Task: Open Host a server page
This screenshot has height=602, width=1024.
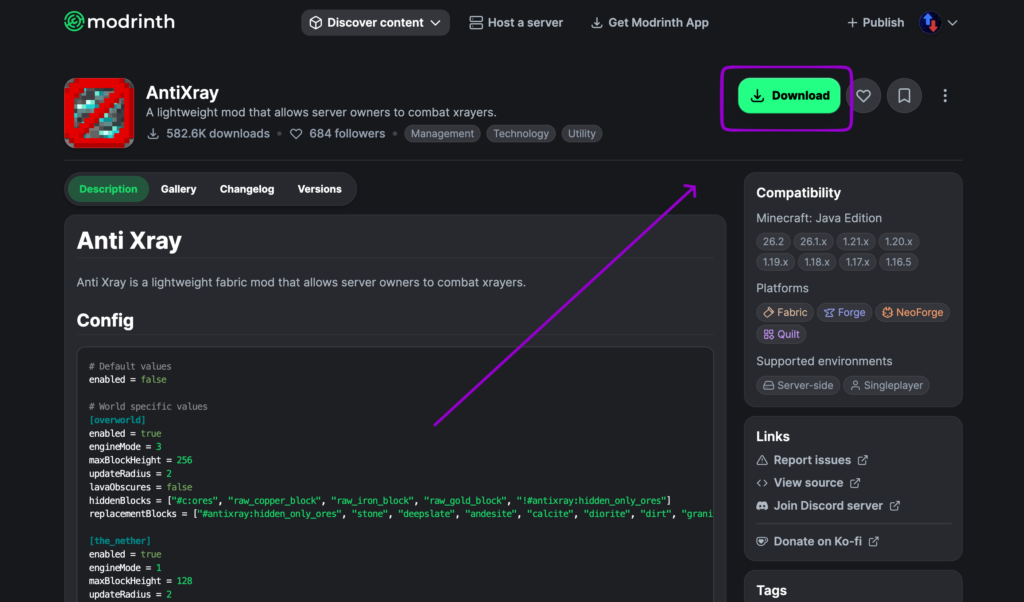Action: [x=516, y=22]
